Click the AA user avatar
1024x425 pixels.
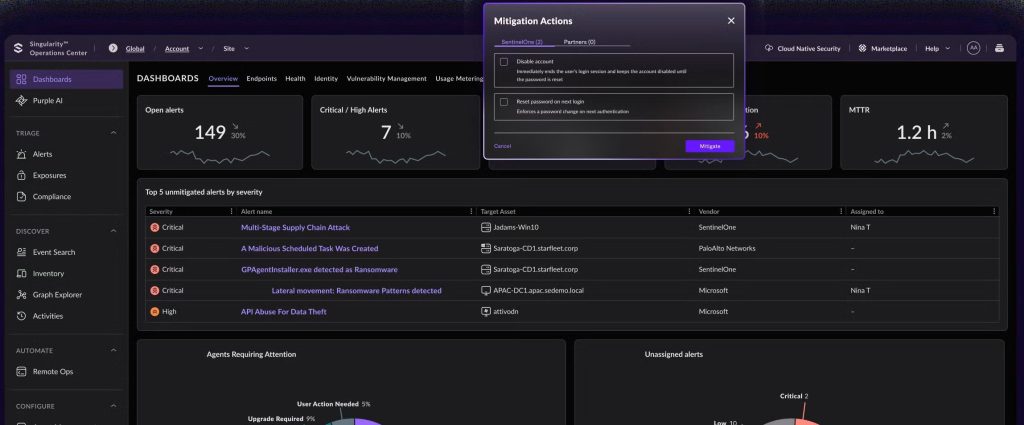point(973,48)
